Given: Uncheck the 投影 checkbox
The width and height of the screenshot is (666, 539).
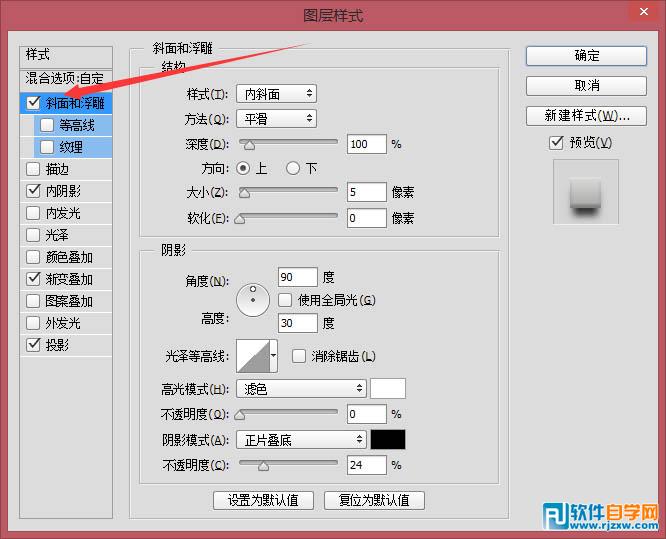Looking at the screenshot, I should point(33,345).
